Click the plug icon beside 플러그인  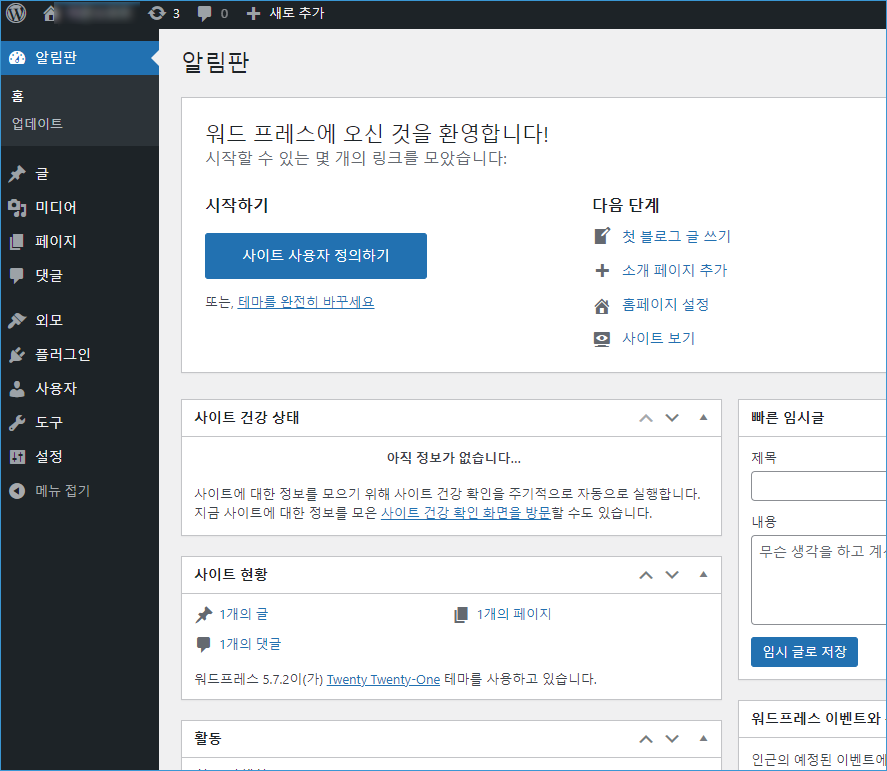(x=17, y=355)
